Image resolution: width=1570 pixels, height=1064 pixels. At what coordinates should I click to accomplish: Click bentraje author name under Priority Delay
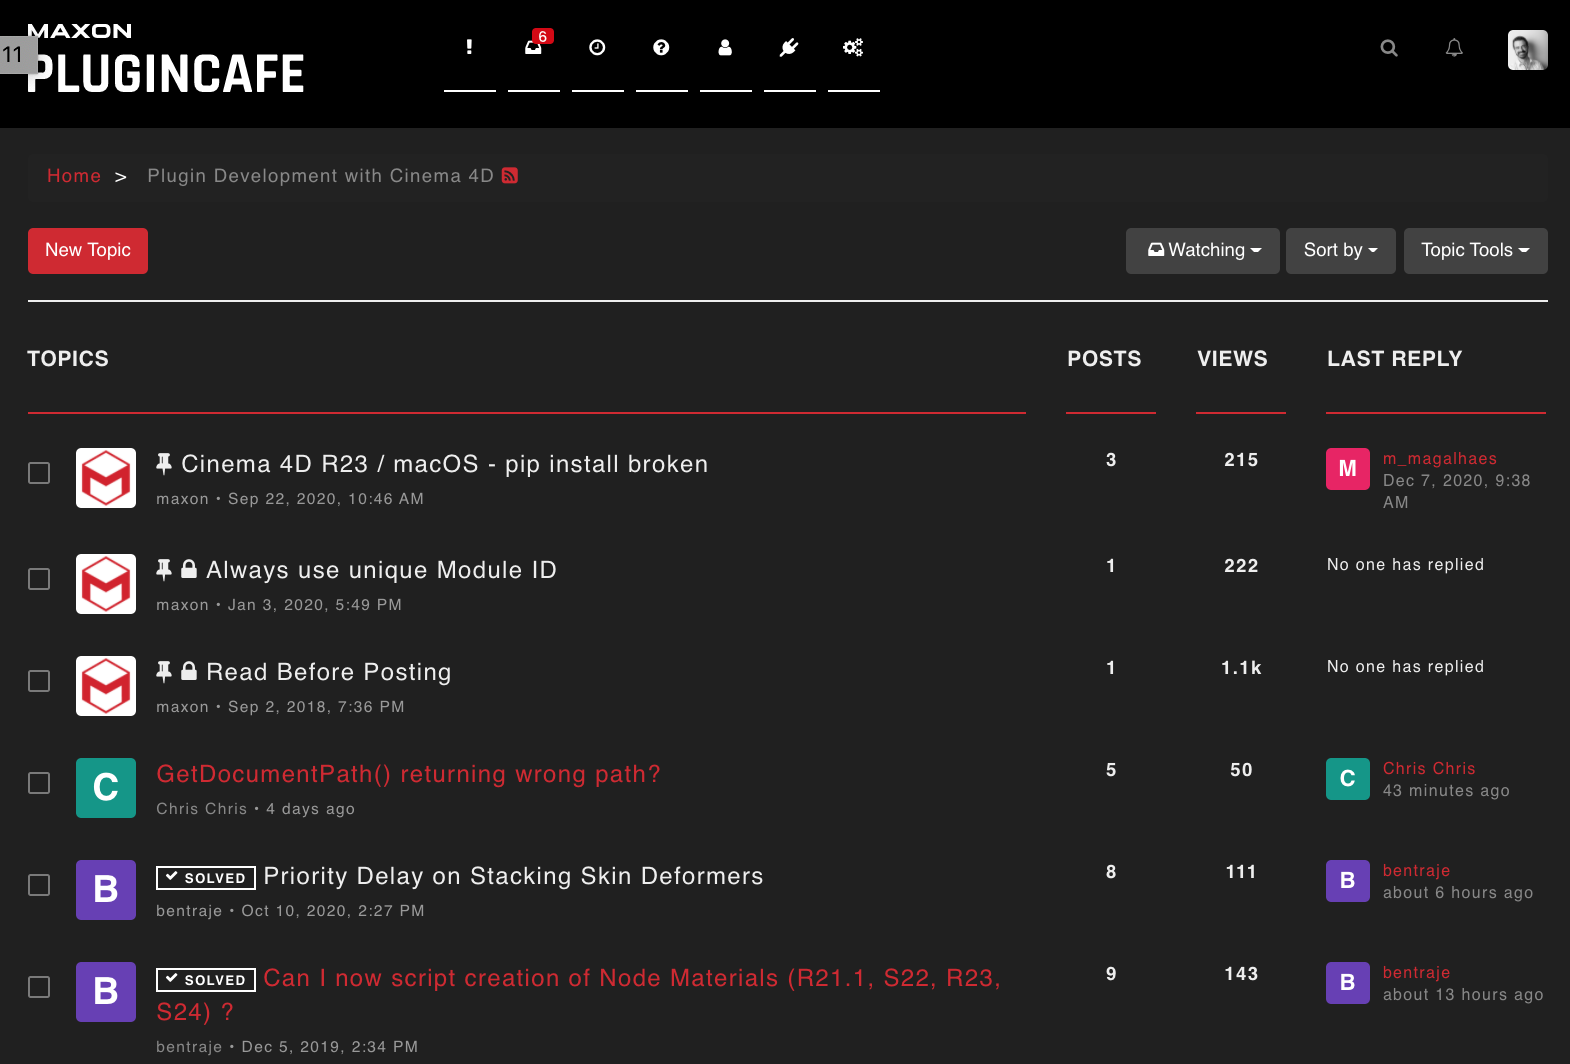189,911
